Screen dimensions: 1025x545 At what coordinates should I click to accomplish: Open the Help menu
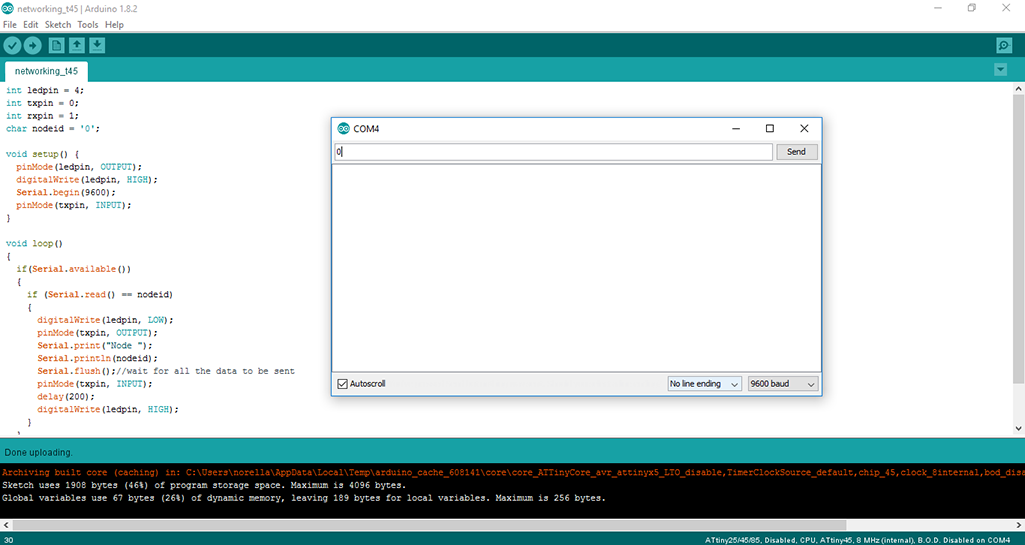114,25
